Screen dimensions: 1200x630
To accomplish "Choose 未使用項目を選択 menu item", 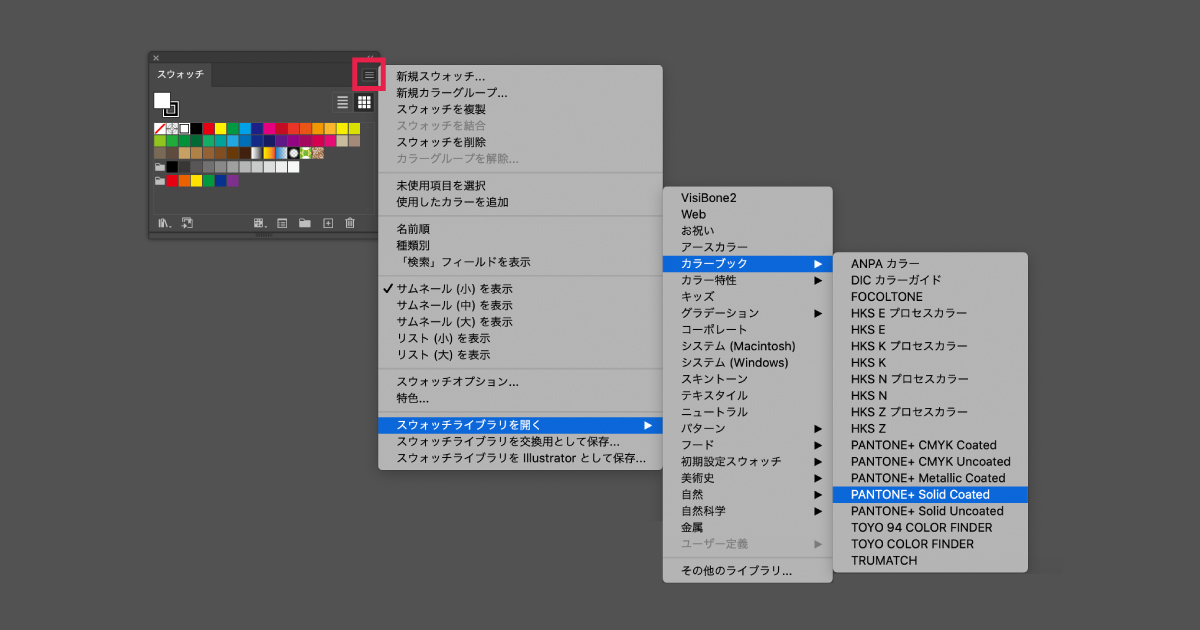I will coord(520,186).
